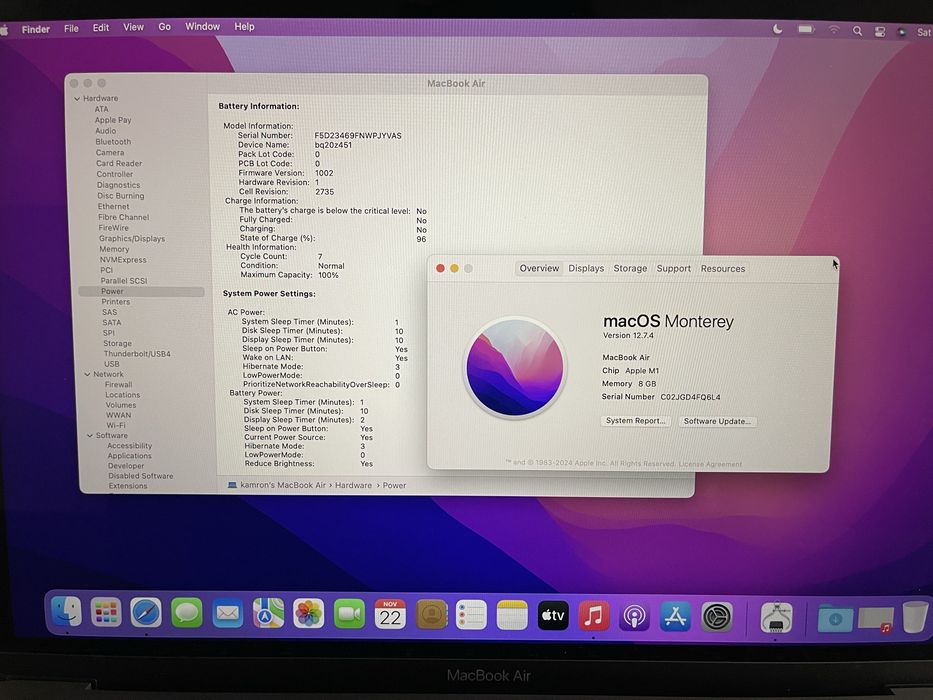Select Bluetooth in Hardware list
The height and width of the screenshot is (700, 933).
tap(113, 142)
